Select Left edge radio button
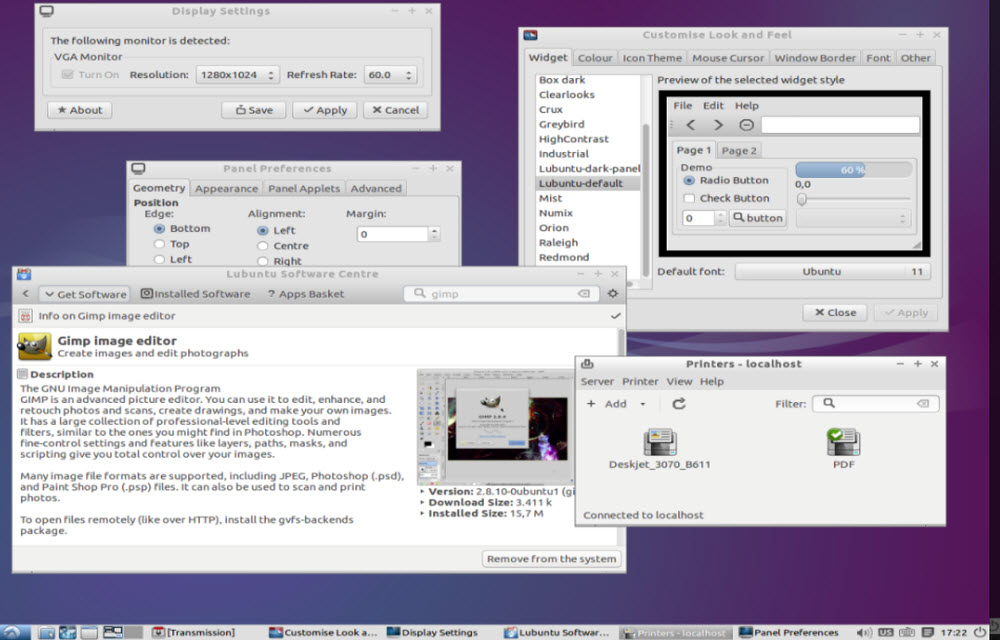 click(159, 259)
